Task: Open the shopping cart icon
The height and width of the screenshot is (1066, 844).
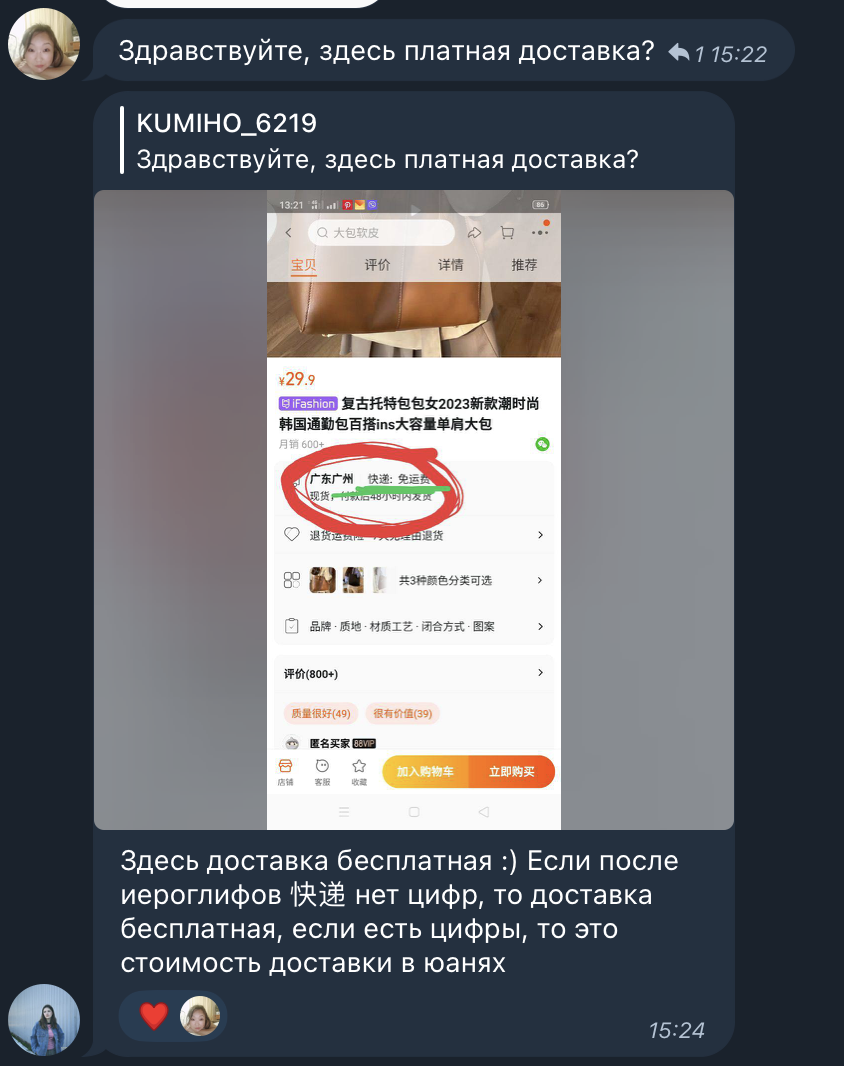Action: point(507,233)
